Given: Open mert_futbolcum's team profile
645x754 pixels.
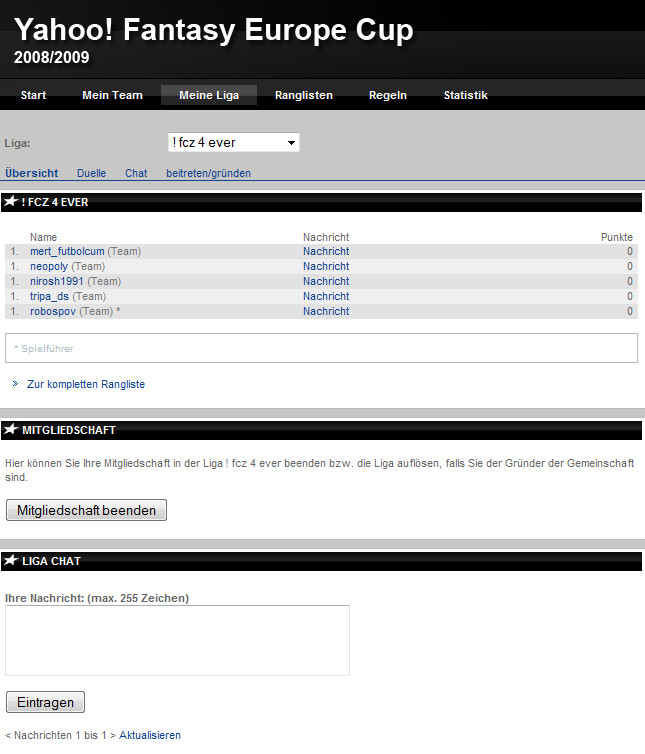Looking at the screenshot, I should (67, 251).
